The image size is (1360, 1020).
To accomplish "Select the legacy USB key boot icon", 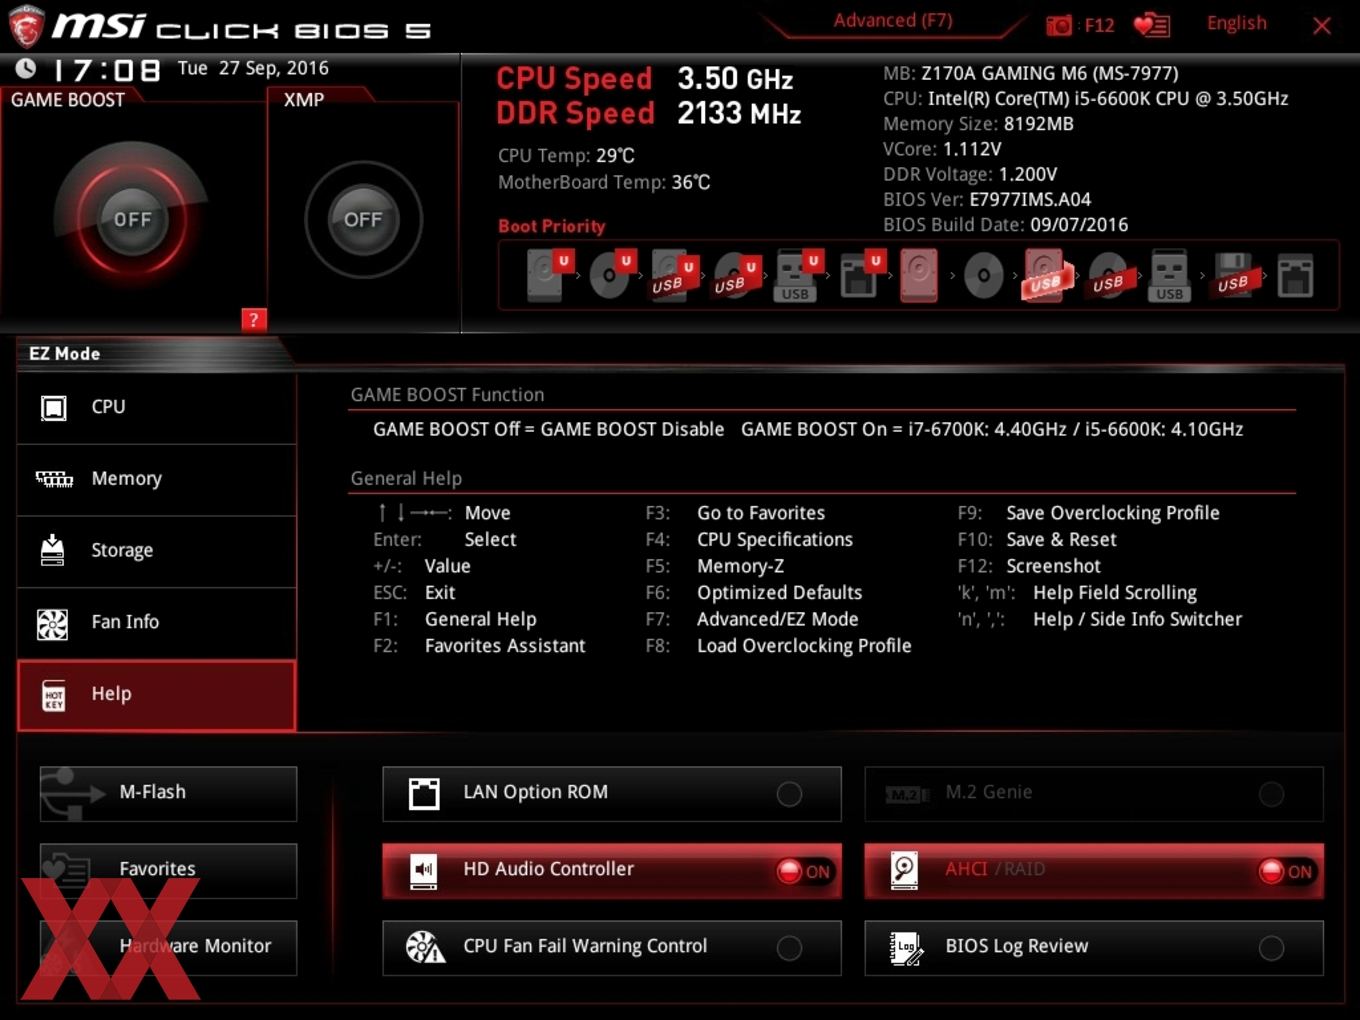I will (x=1169, y=275).
